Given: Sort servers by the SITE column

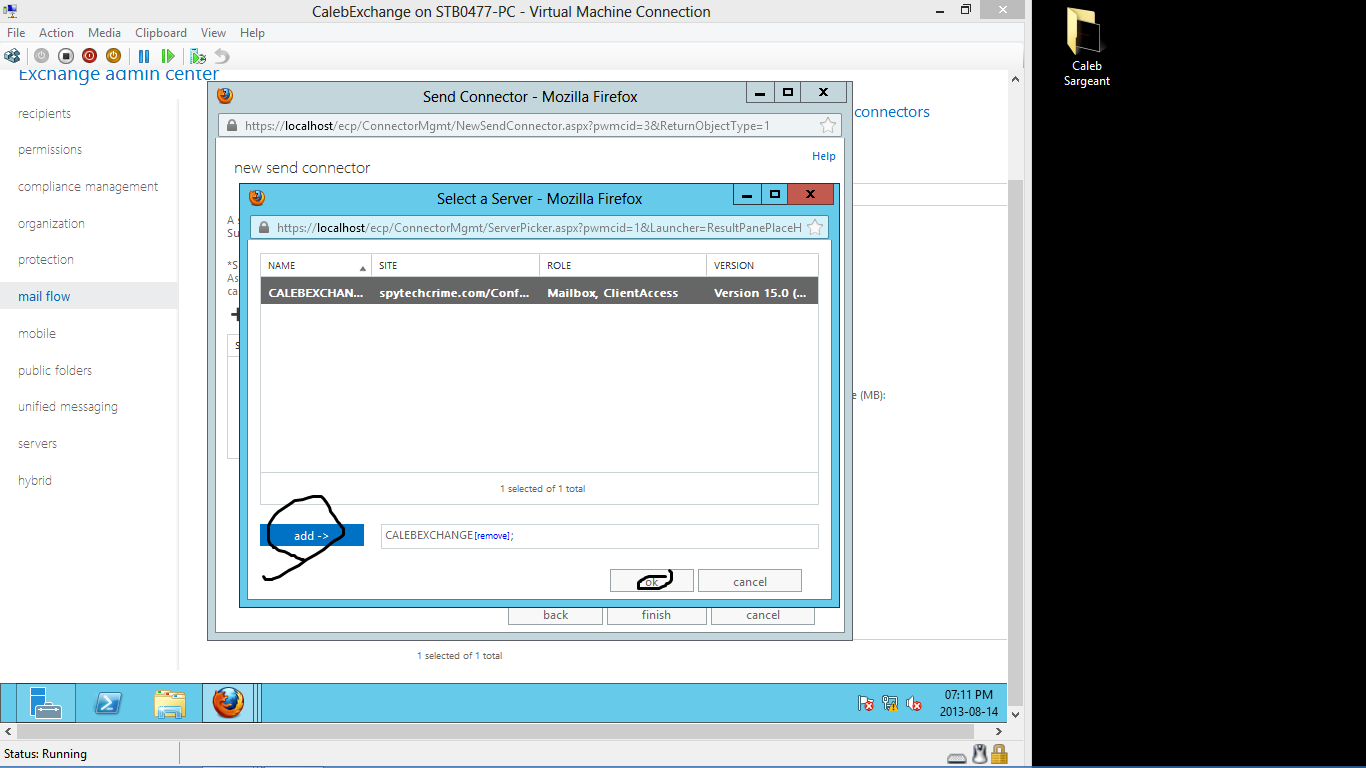Looking at the screenshot, I should [456, 265].
